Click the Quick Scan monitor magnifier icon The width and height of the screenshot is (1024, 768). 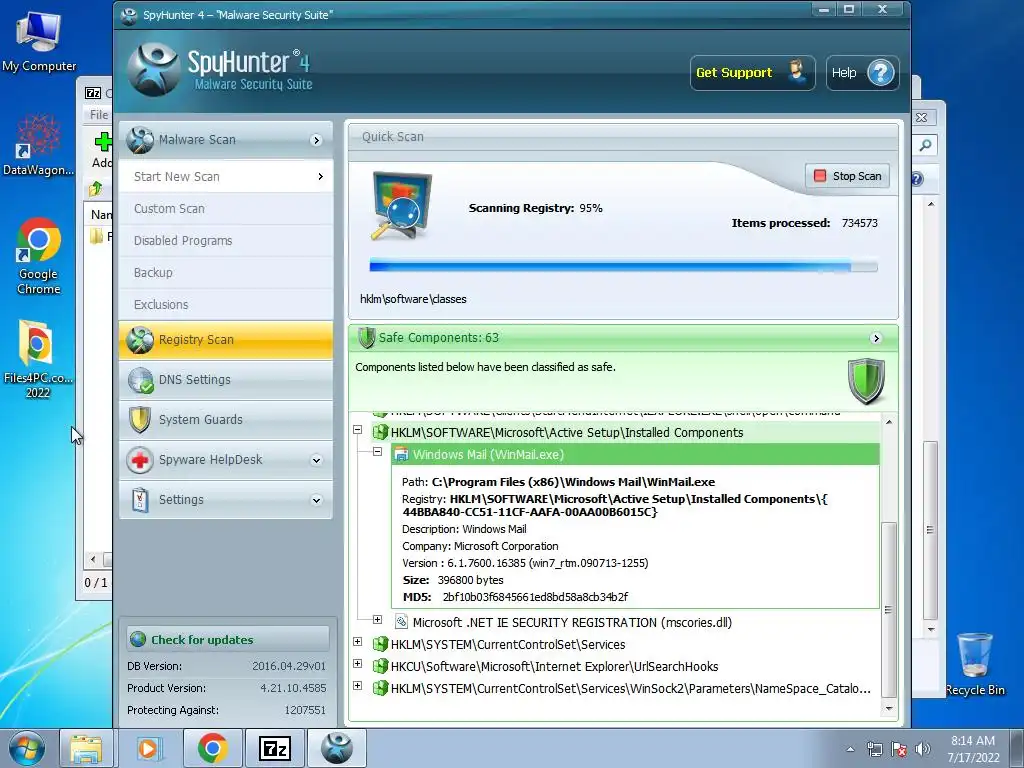(x=400, y=206)
